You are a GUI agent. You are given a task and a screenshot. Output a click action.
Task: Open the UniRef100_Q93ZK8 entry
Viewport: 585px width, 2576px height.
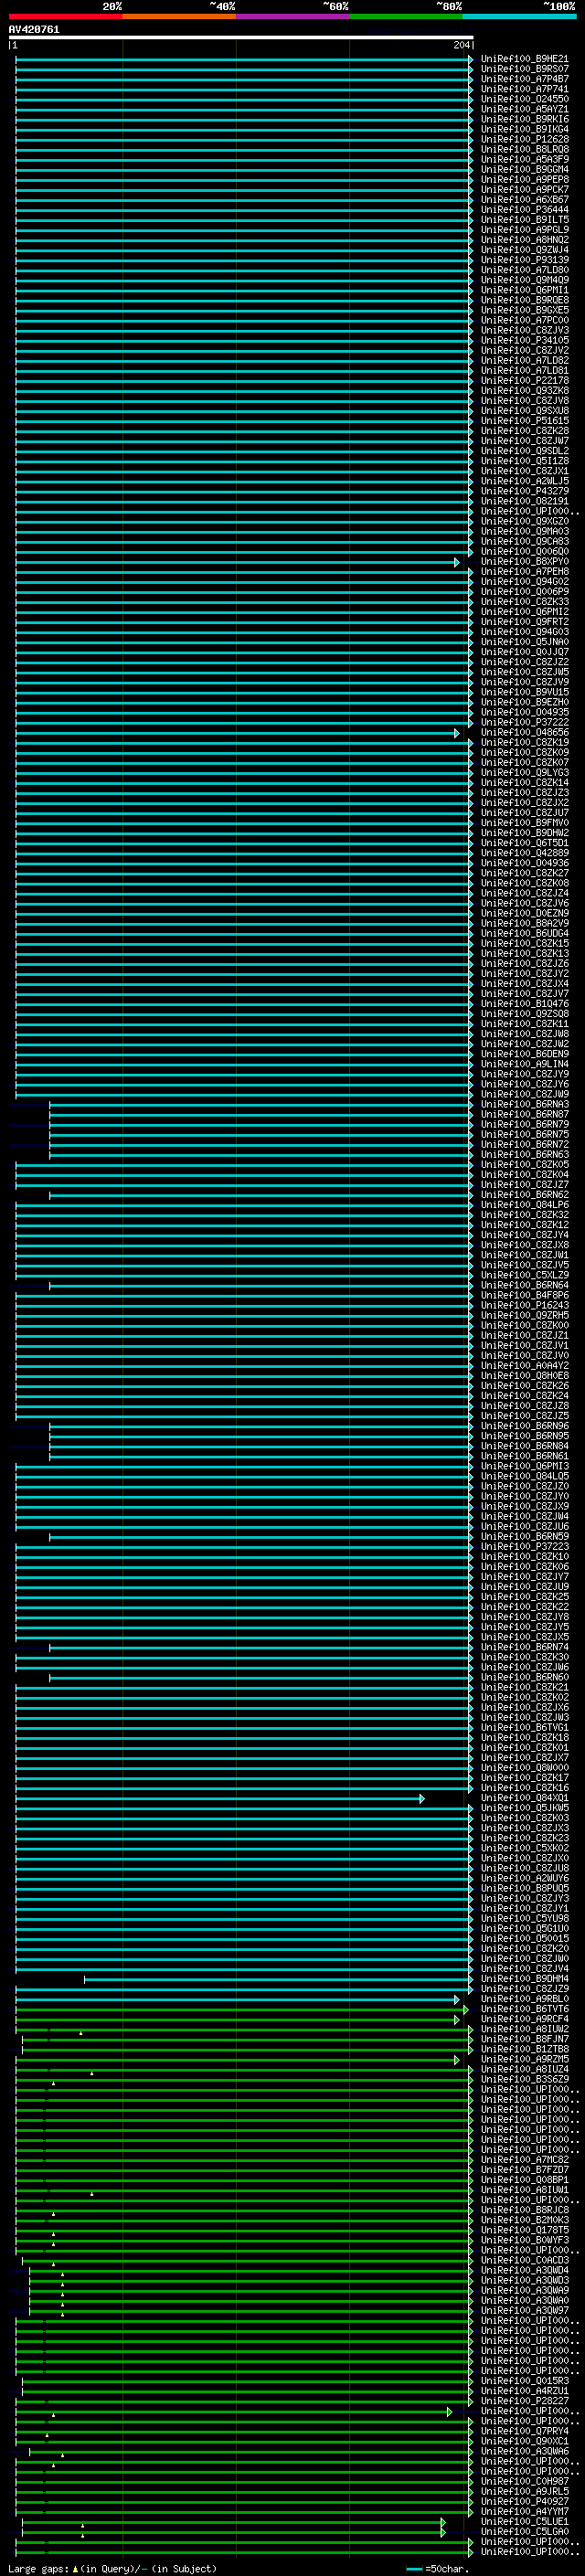(x=525, y=391)
